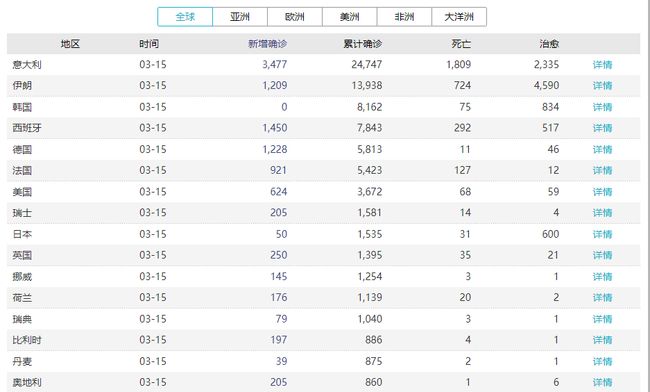The image size is (650, 392).
Task: Open 详情 link for 西班牙
Action: 602,128
